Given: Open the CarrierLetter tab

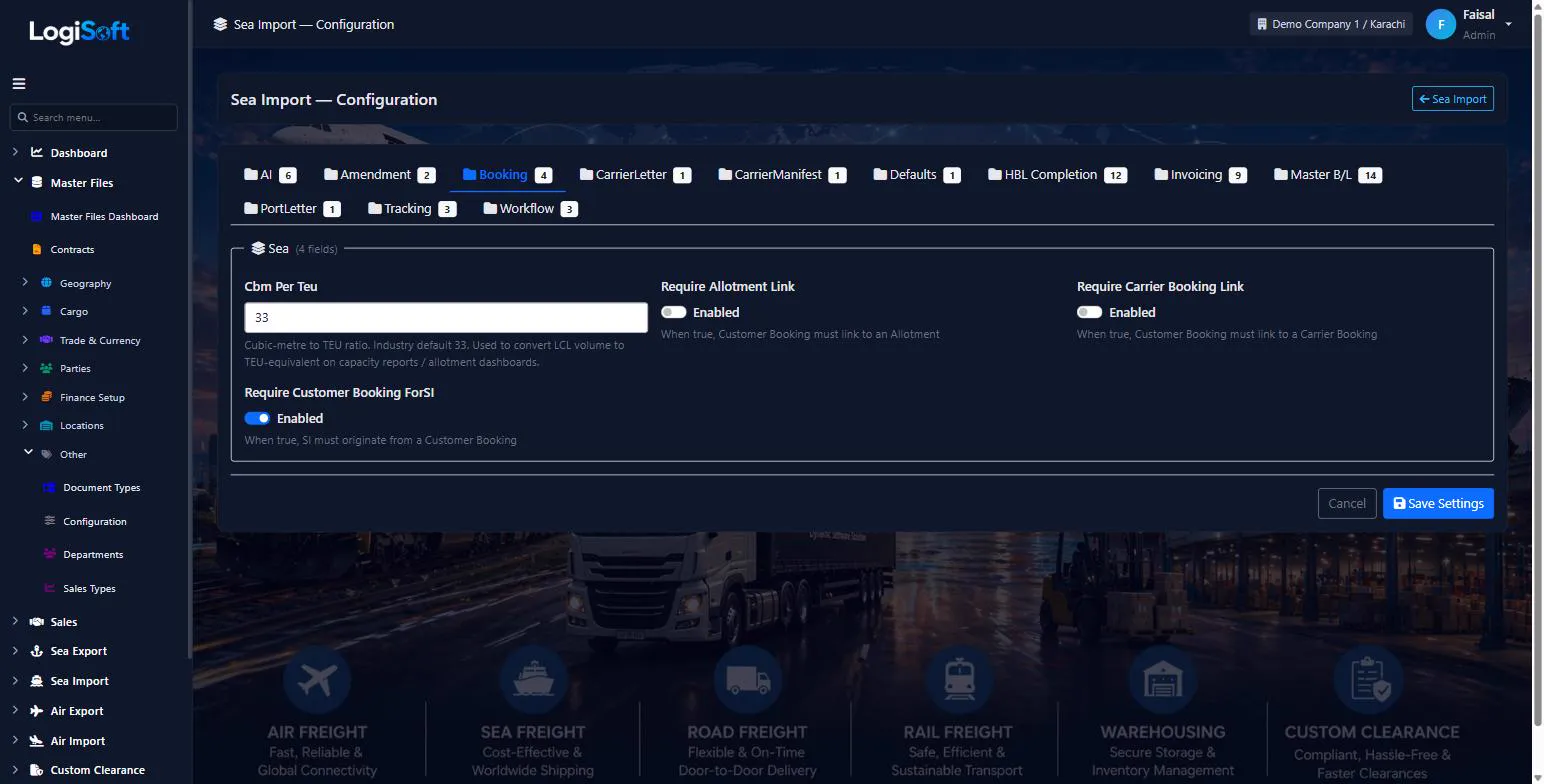Looking at the screenshot, I should click(635, 175).
